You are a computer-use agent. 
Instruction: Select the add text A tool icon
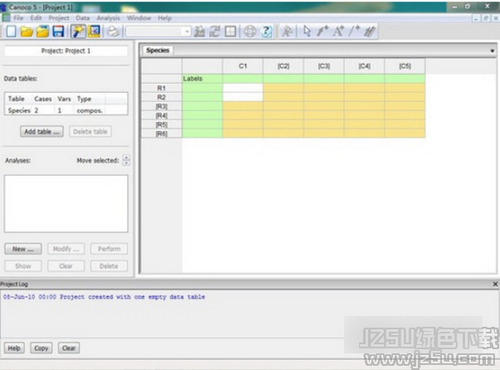338,31
